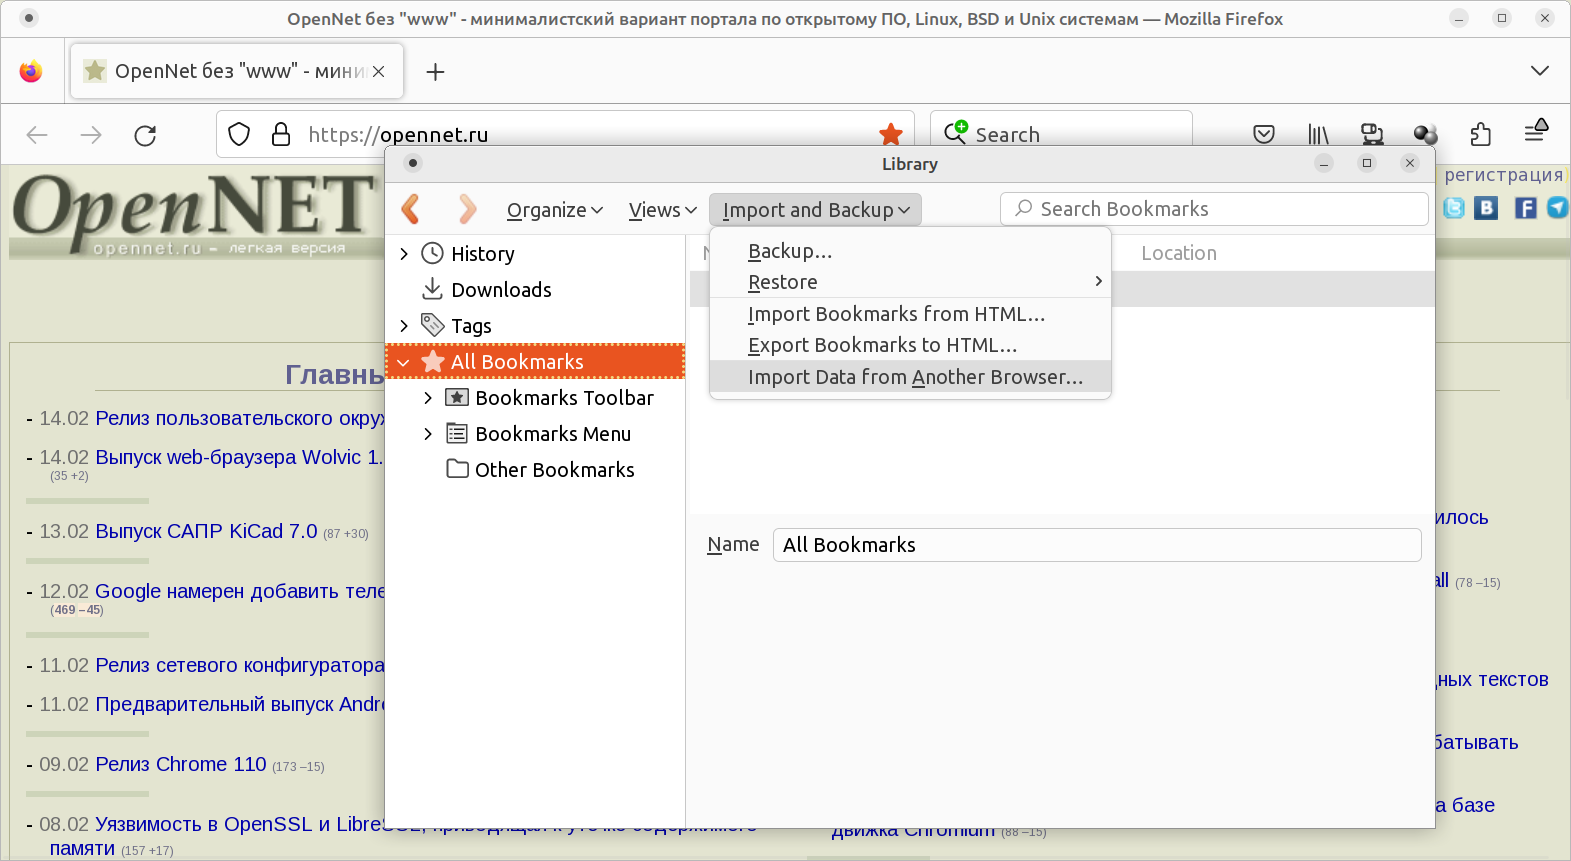Open the Views menu
The image size is (1571, 861).
(x=662, y=210)
